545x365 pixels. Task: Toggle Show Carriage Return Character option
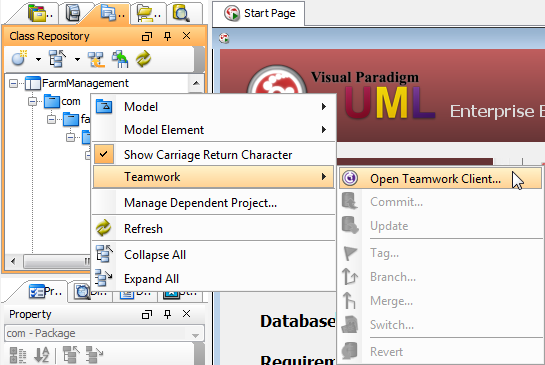[214, 155]
